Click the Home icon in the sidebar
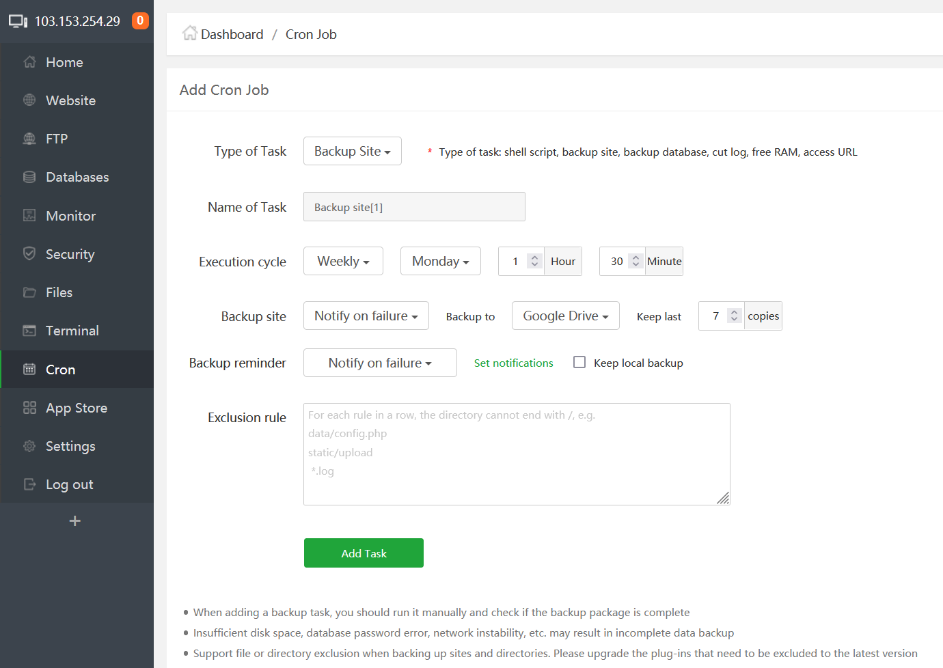The width and height of the screenshot is (943, 668). [x=29, y=62]
